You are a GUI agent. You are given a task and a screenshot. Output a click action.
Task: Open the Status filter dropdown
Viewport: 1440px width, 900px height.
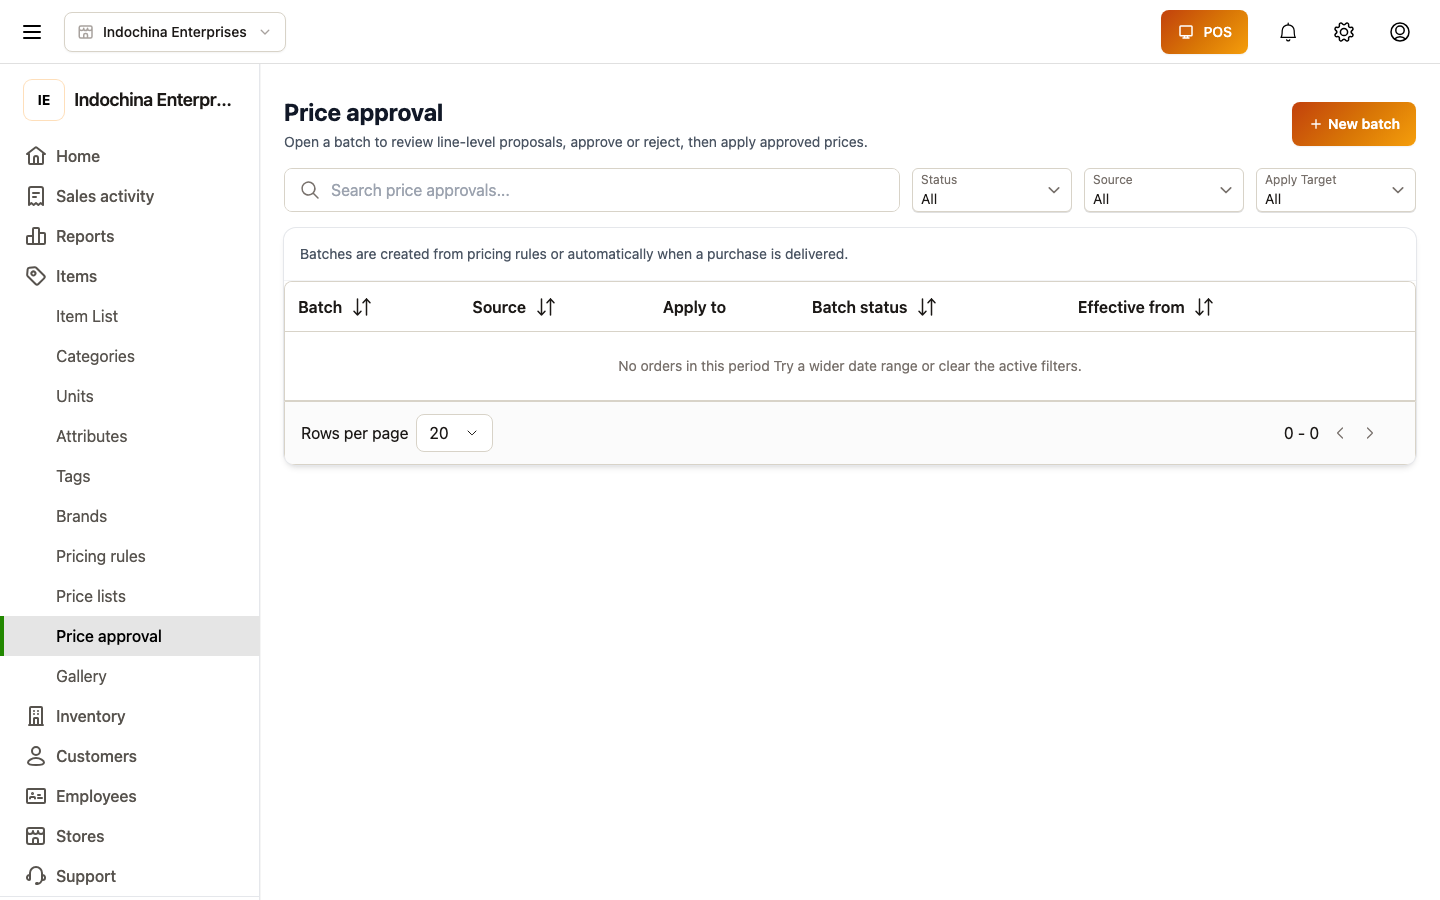point(992,190)
